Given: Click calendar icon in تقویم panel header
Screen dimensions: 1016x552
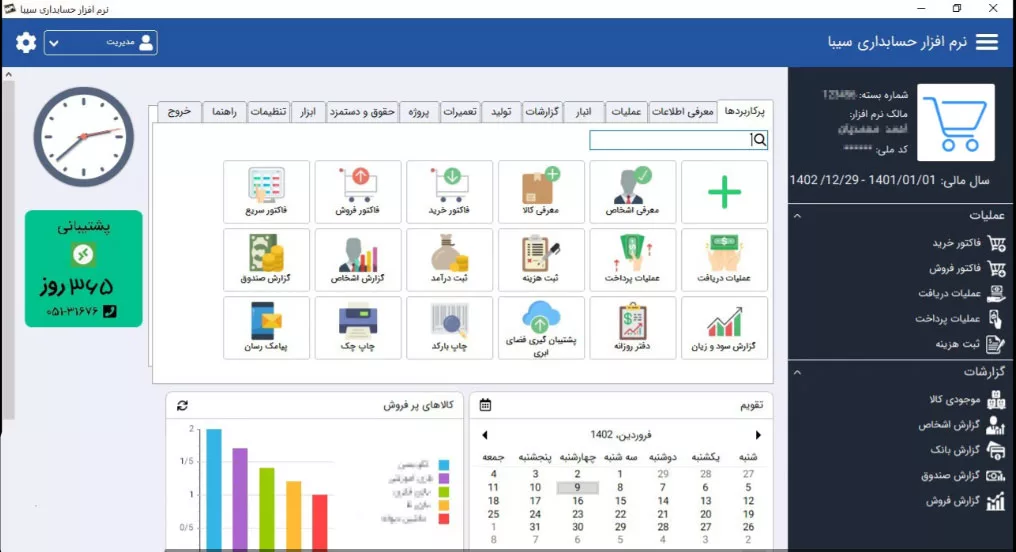Looking at the screenshot, I should [485, 406].
